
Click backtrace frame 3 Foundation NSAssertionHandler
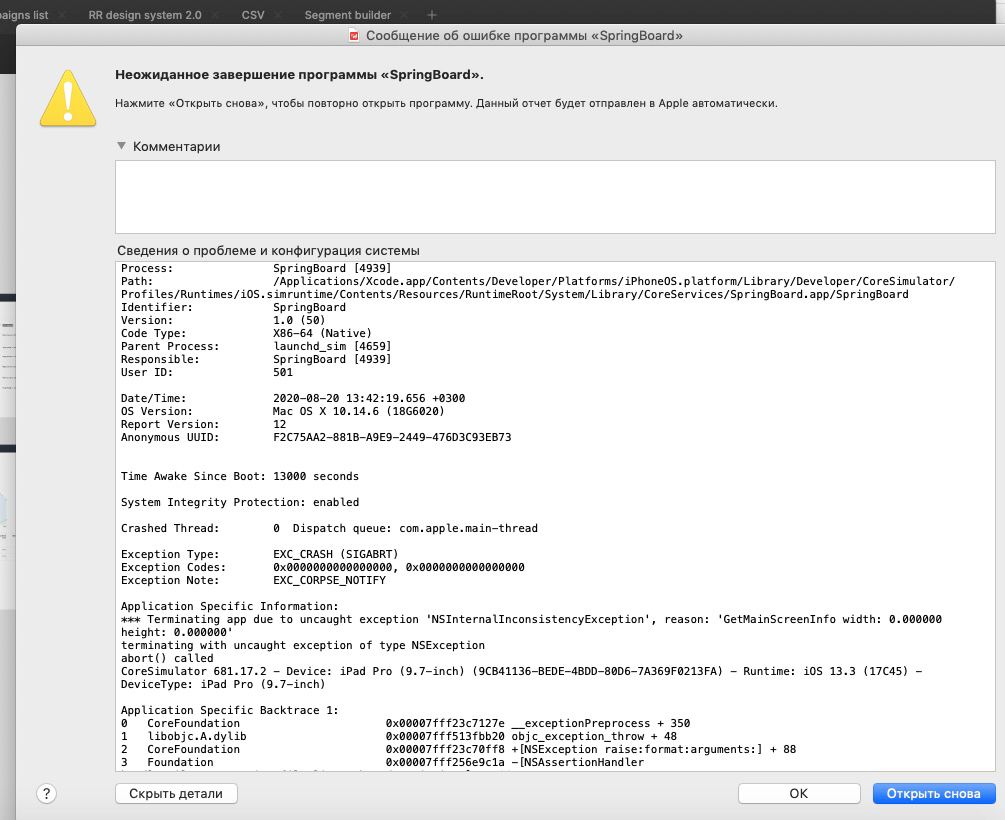[x=383, y=762]
